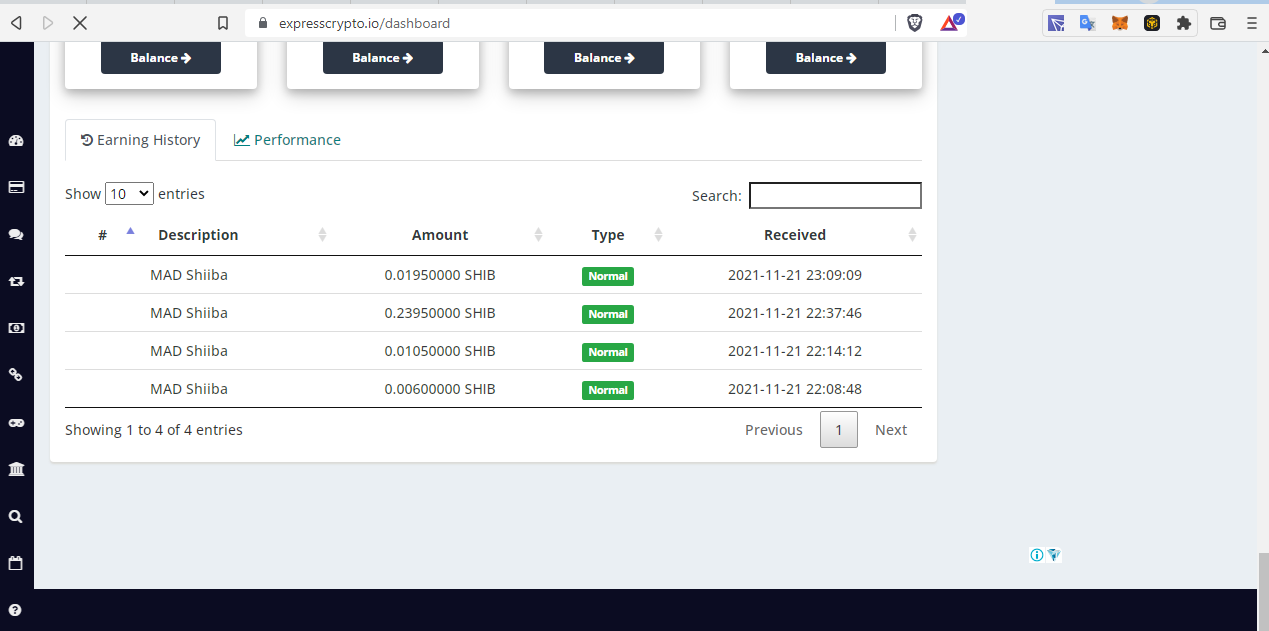Screen dimensions: 1269x631
Task: Go to Next page of entries
Action: coord(891,430)
